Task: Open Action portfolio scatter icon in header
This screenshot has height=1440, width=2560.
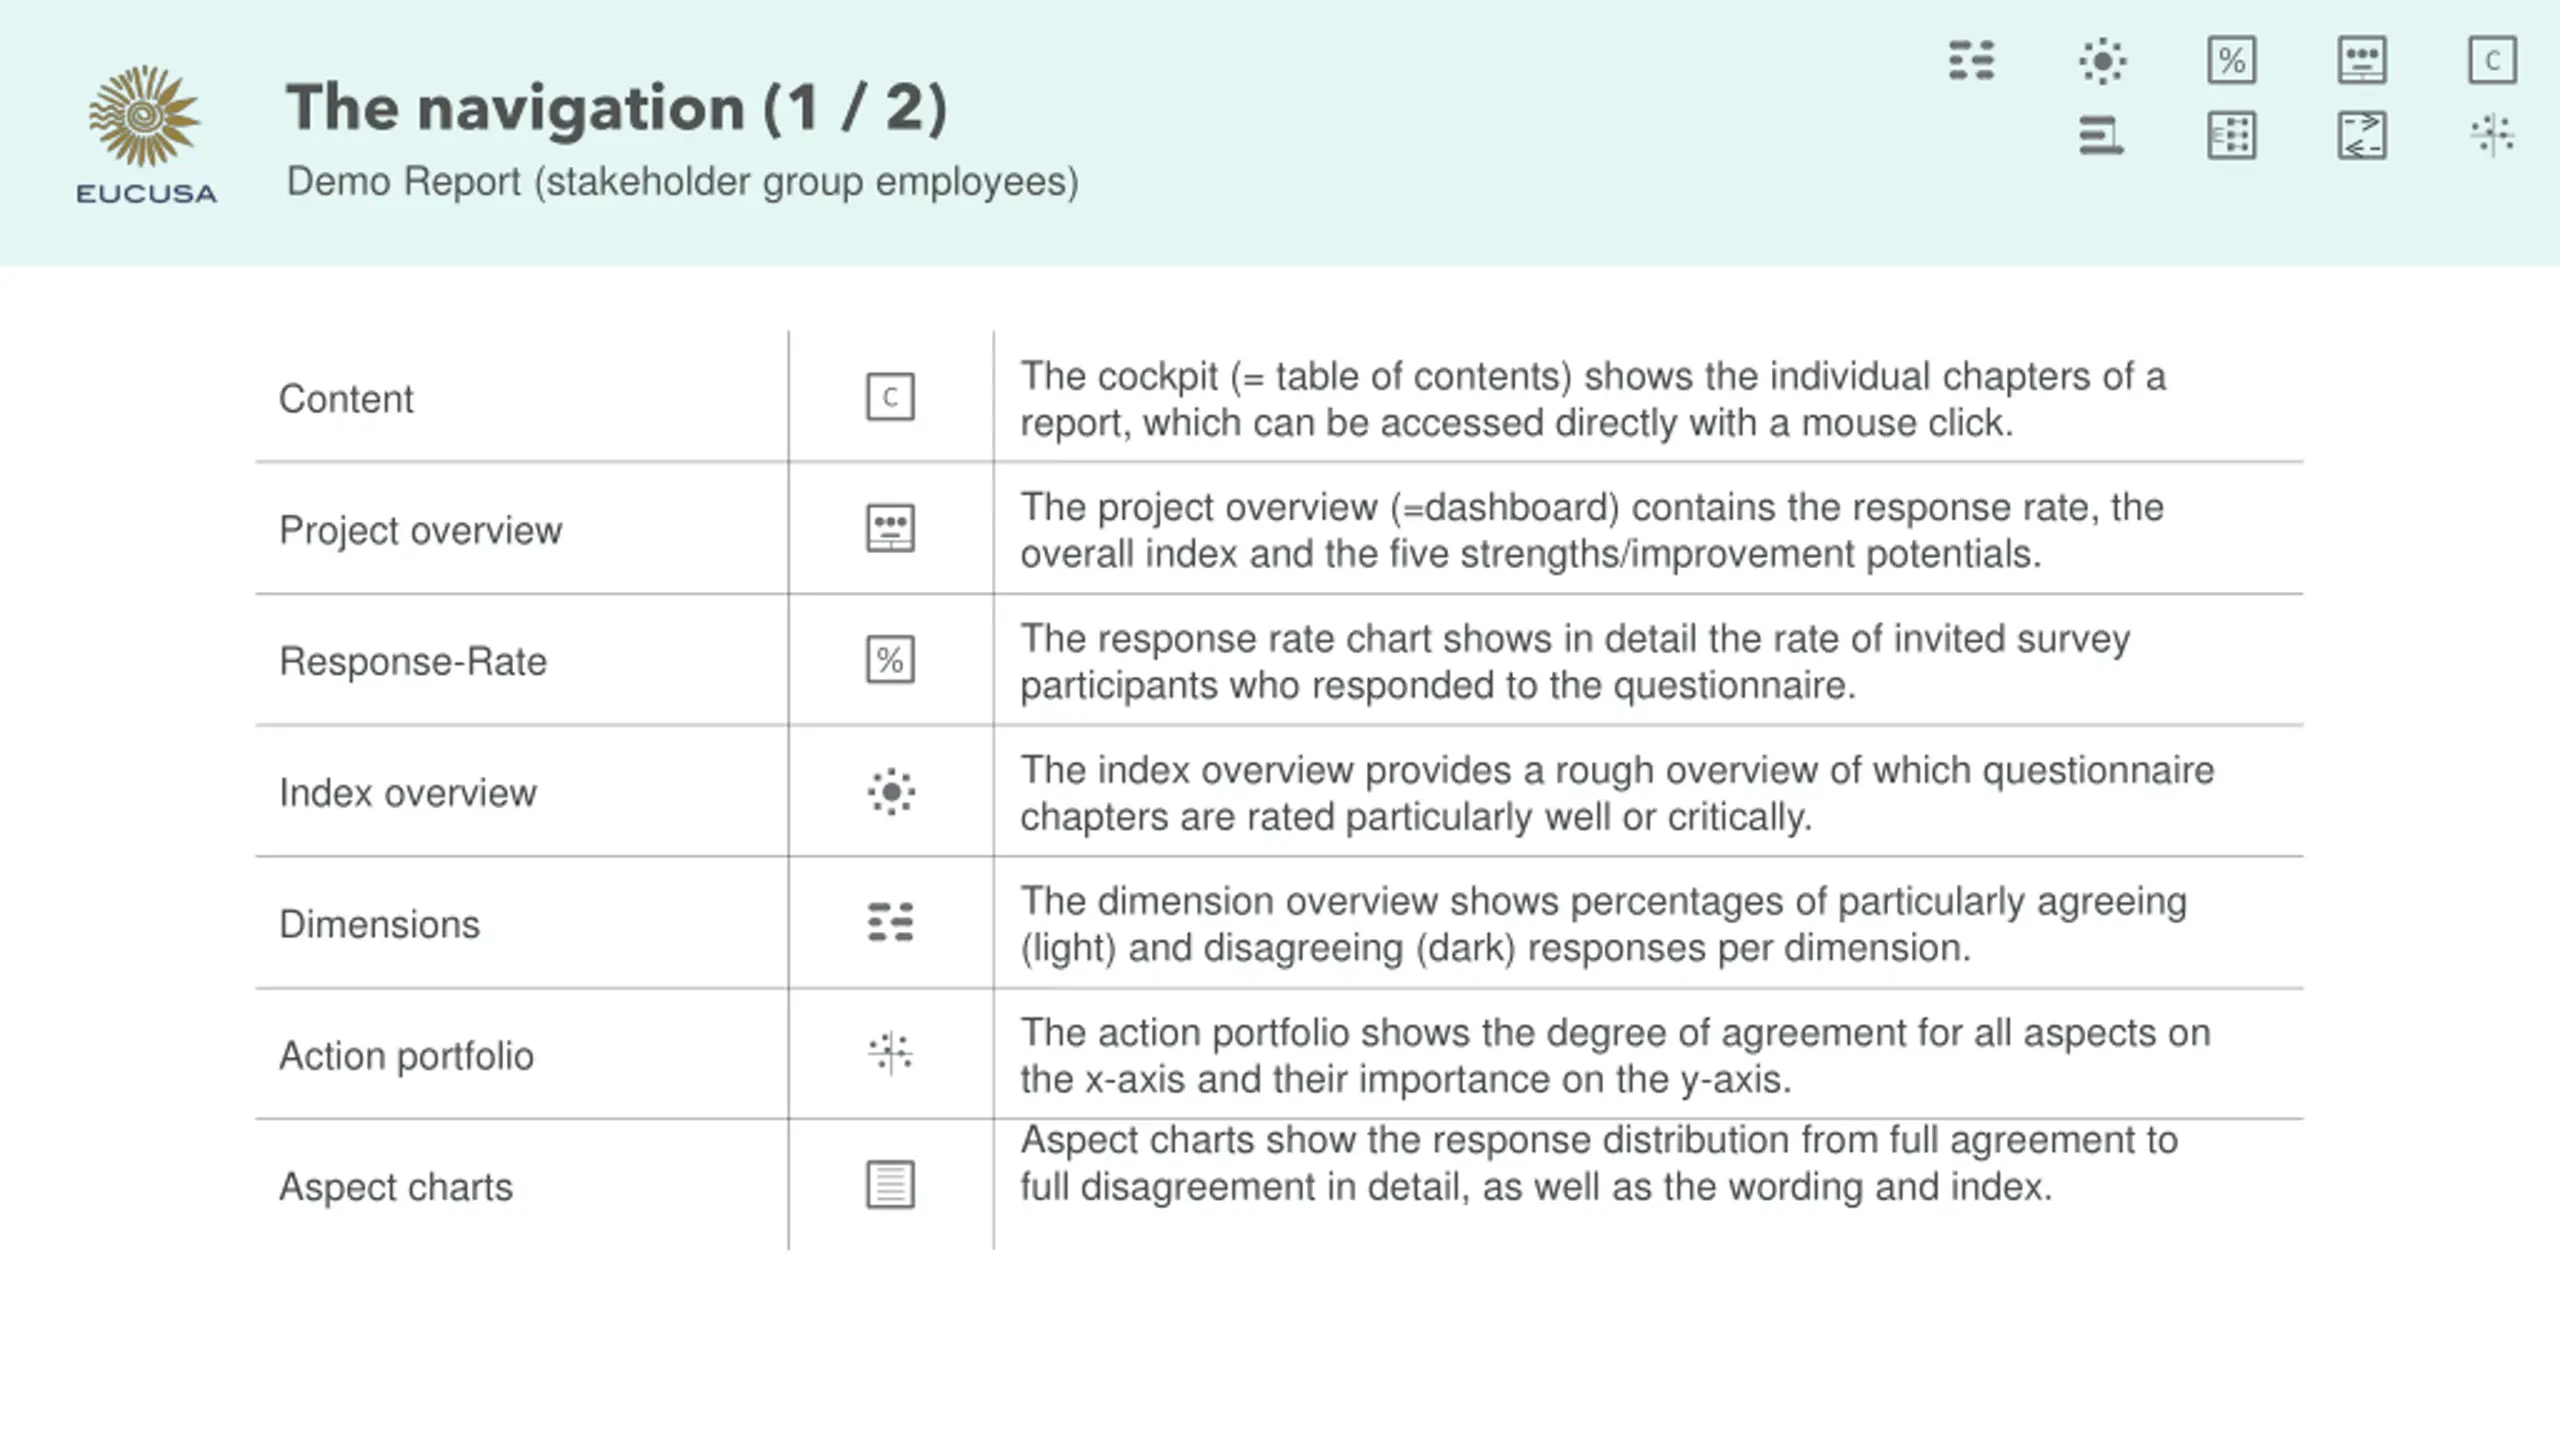Action: click(2492, 135)
